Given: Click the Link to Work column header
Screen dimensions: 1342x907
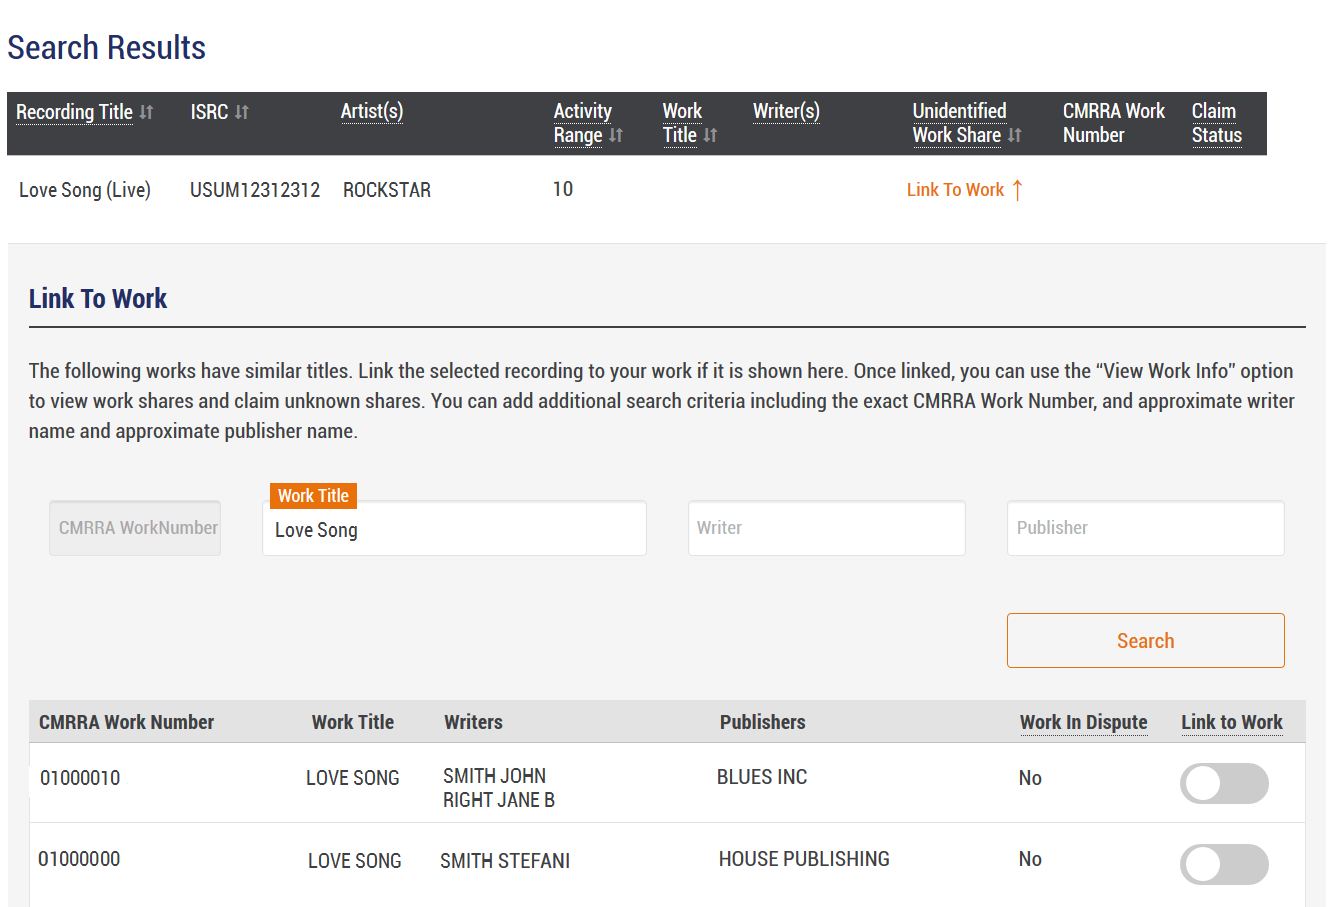Looking at the screenshot, I should tap(1231, 722).
